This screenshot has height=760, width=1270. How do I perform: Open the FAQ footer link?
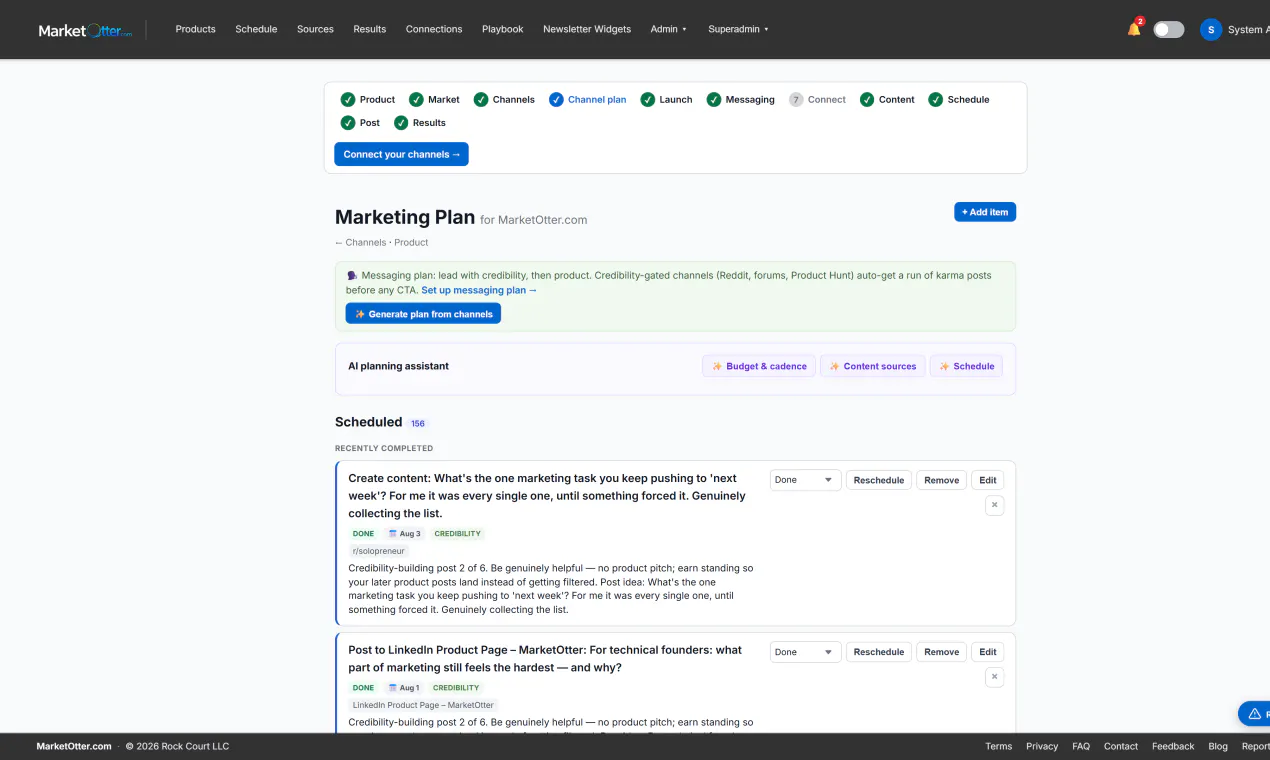click(1081, 746)
